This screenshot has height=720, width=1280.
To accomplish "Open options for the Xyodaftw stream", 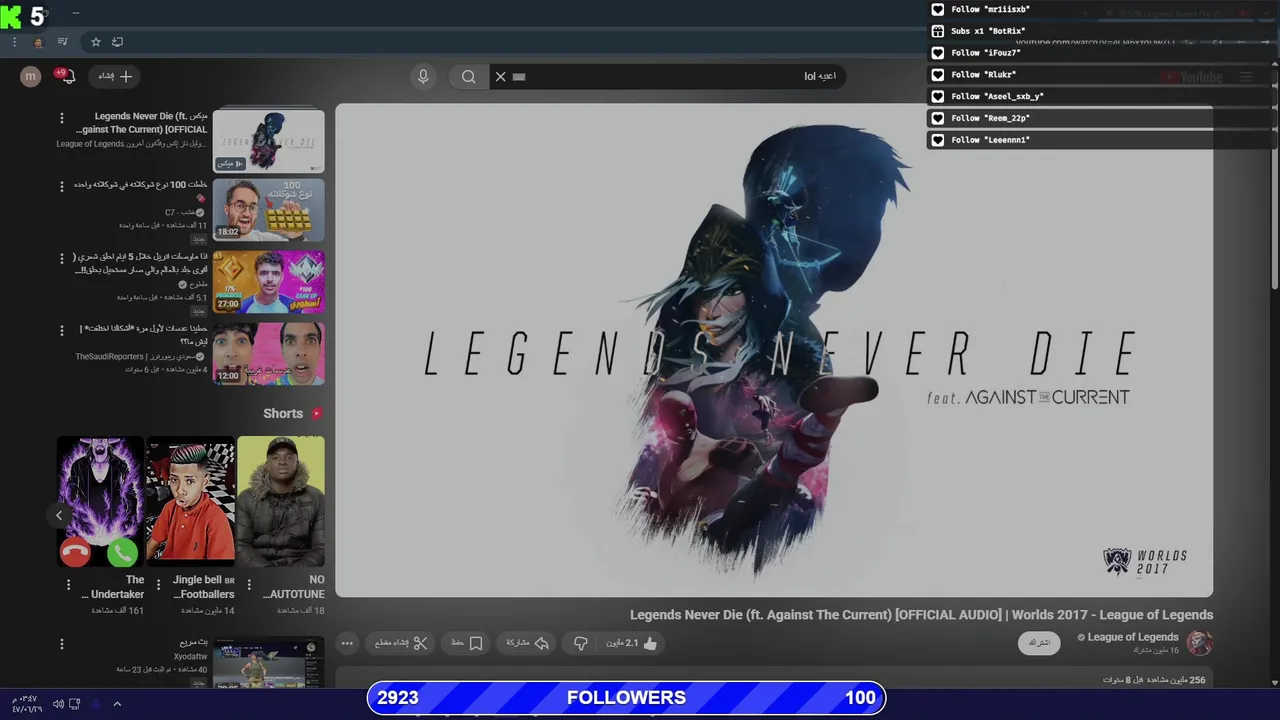I will pyautogui.click(x=62, y=645).
